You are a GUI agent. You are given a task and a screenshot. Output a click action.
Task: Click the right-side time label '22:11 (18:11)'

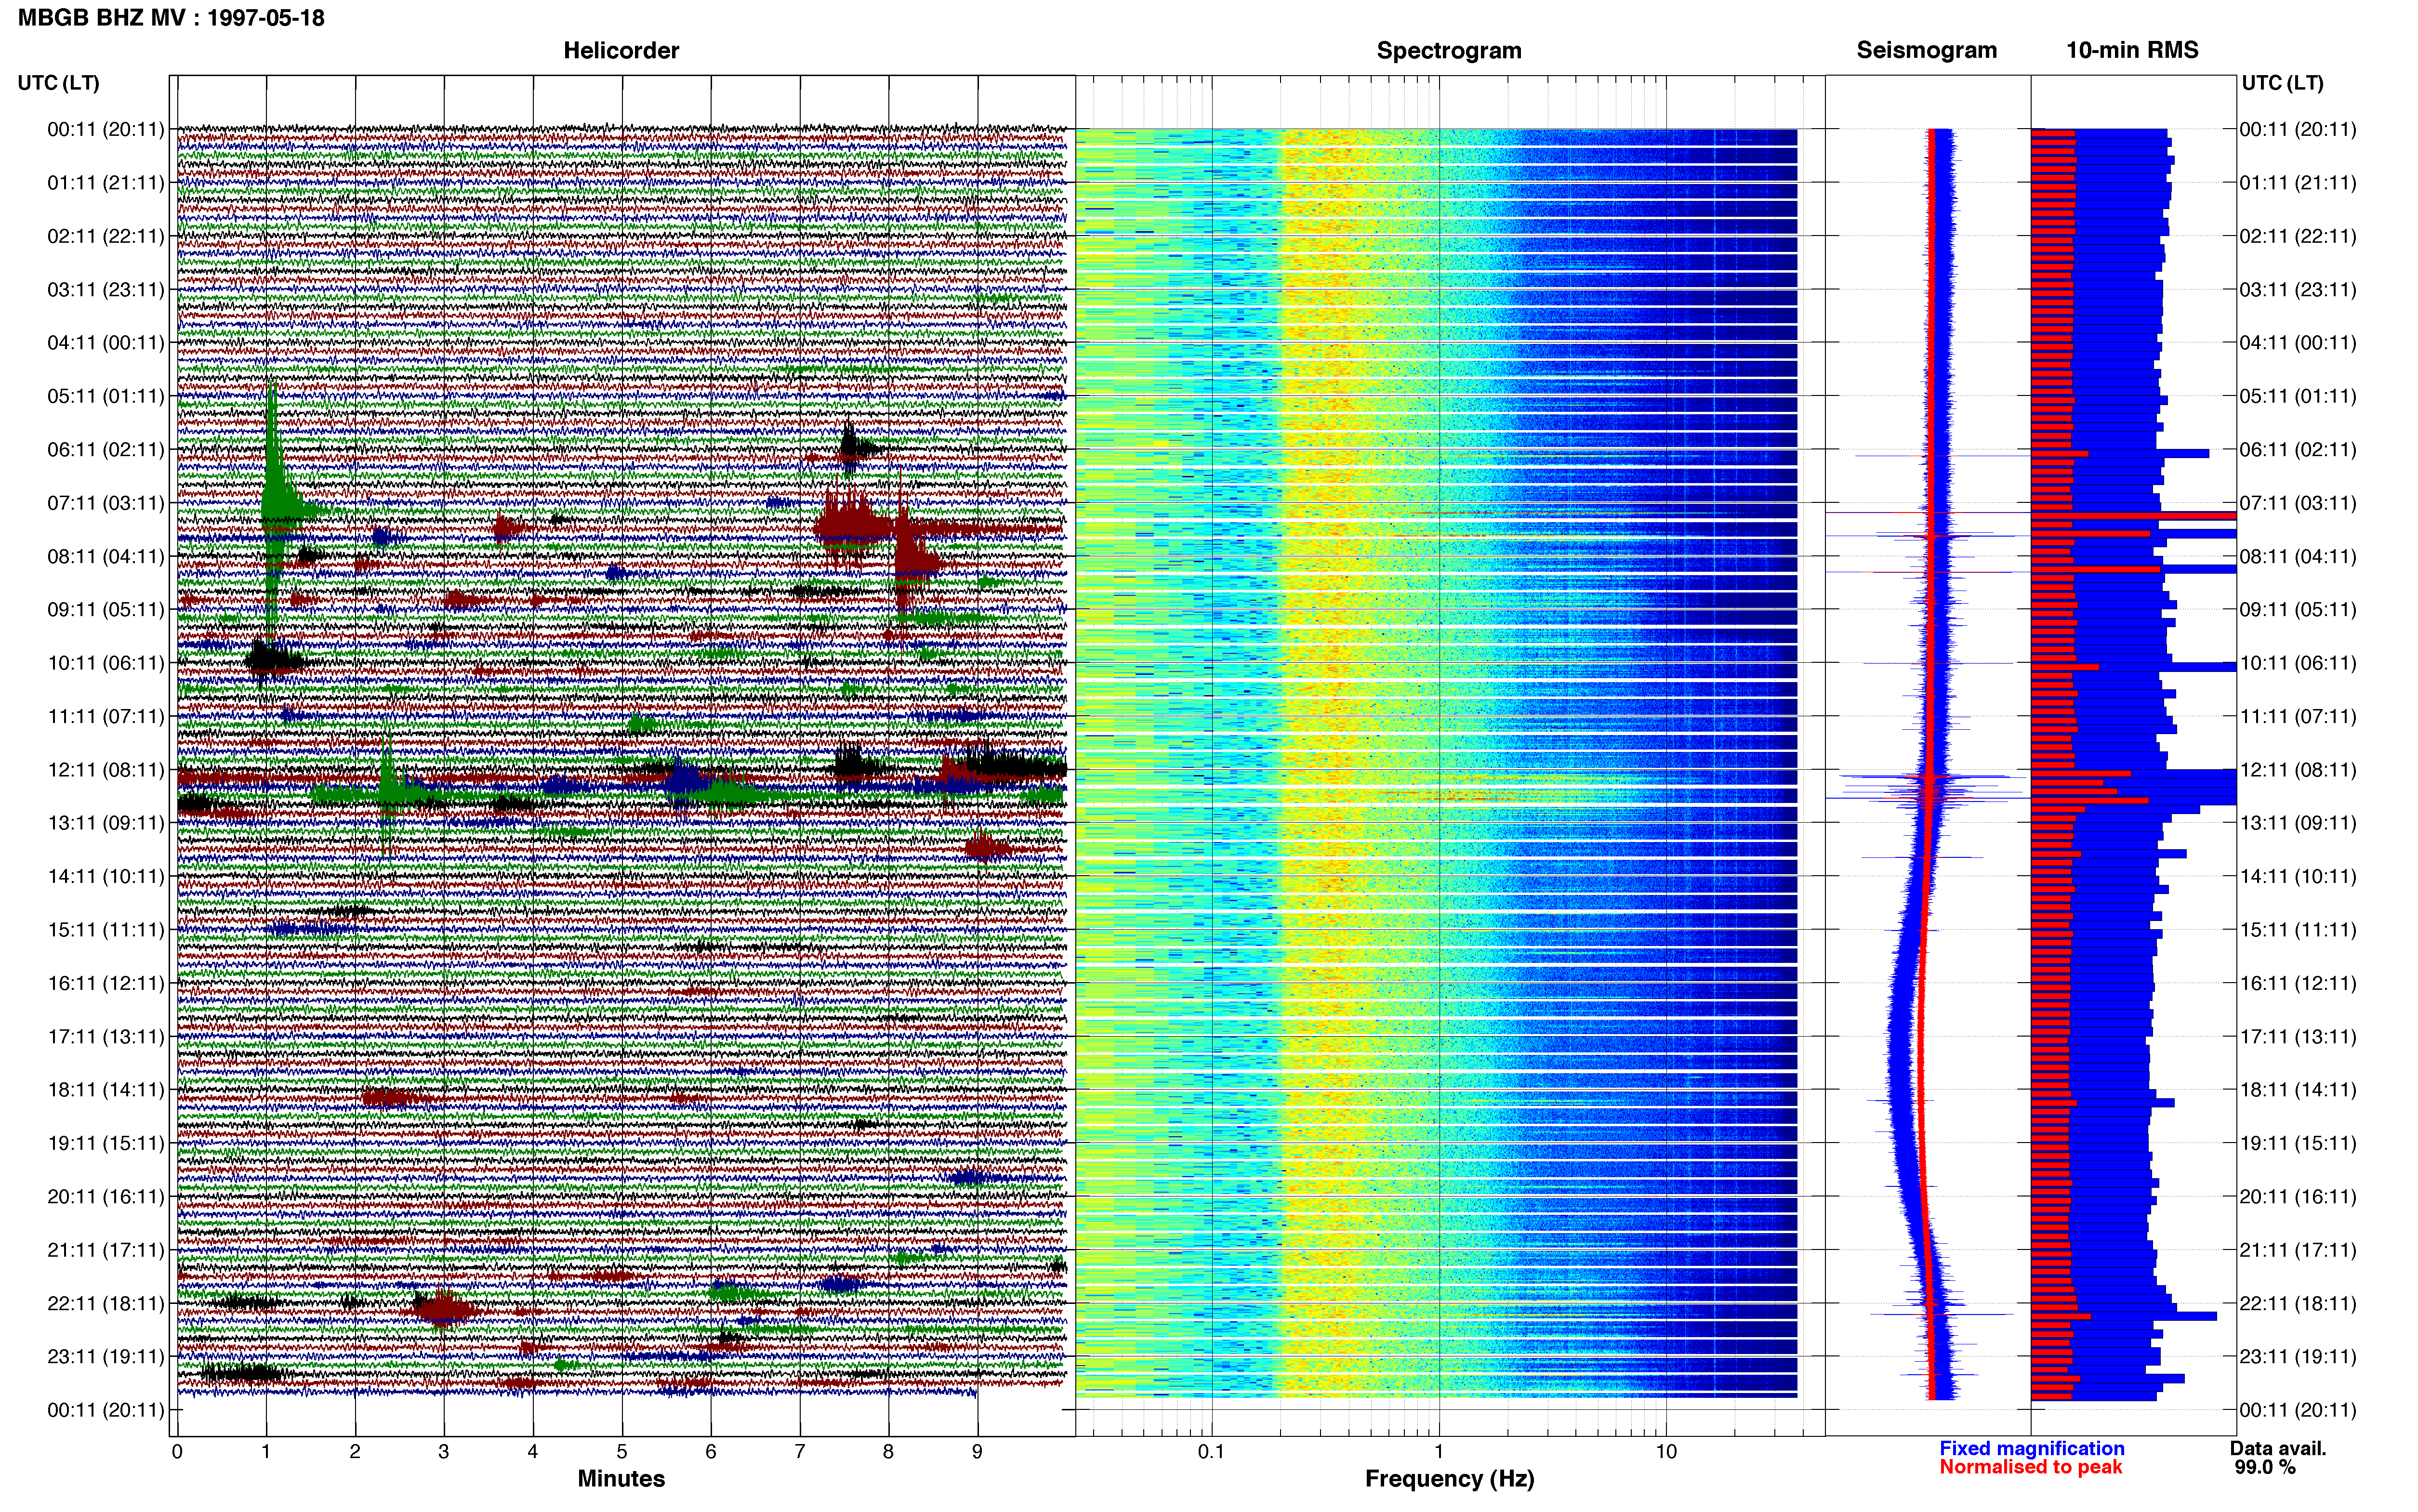2298,1304
